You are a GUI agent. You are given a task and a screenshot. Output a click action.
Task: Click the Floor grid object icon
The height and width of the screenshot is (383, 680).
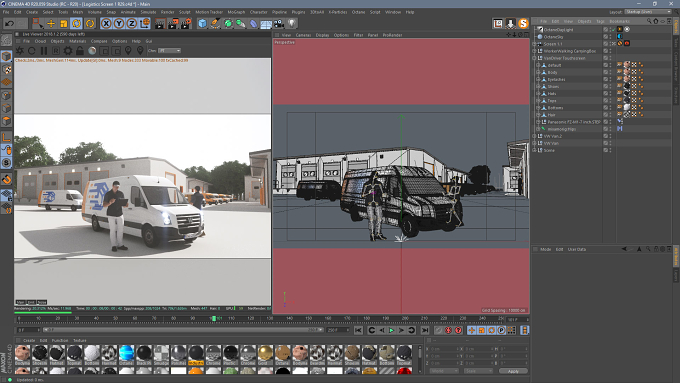coord(266,23)
